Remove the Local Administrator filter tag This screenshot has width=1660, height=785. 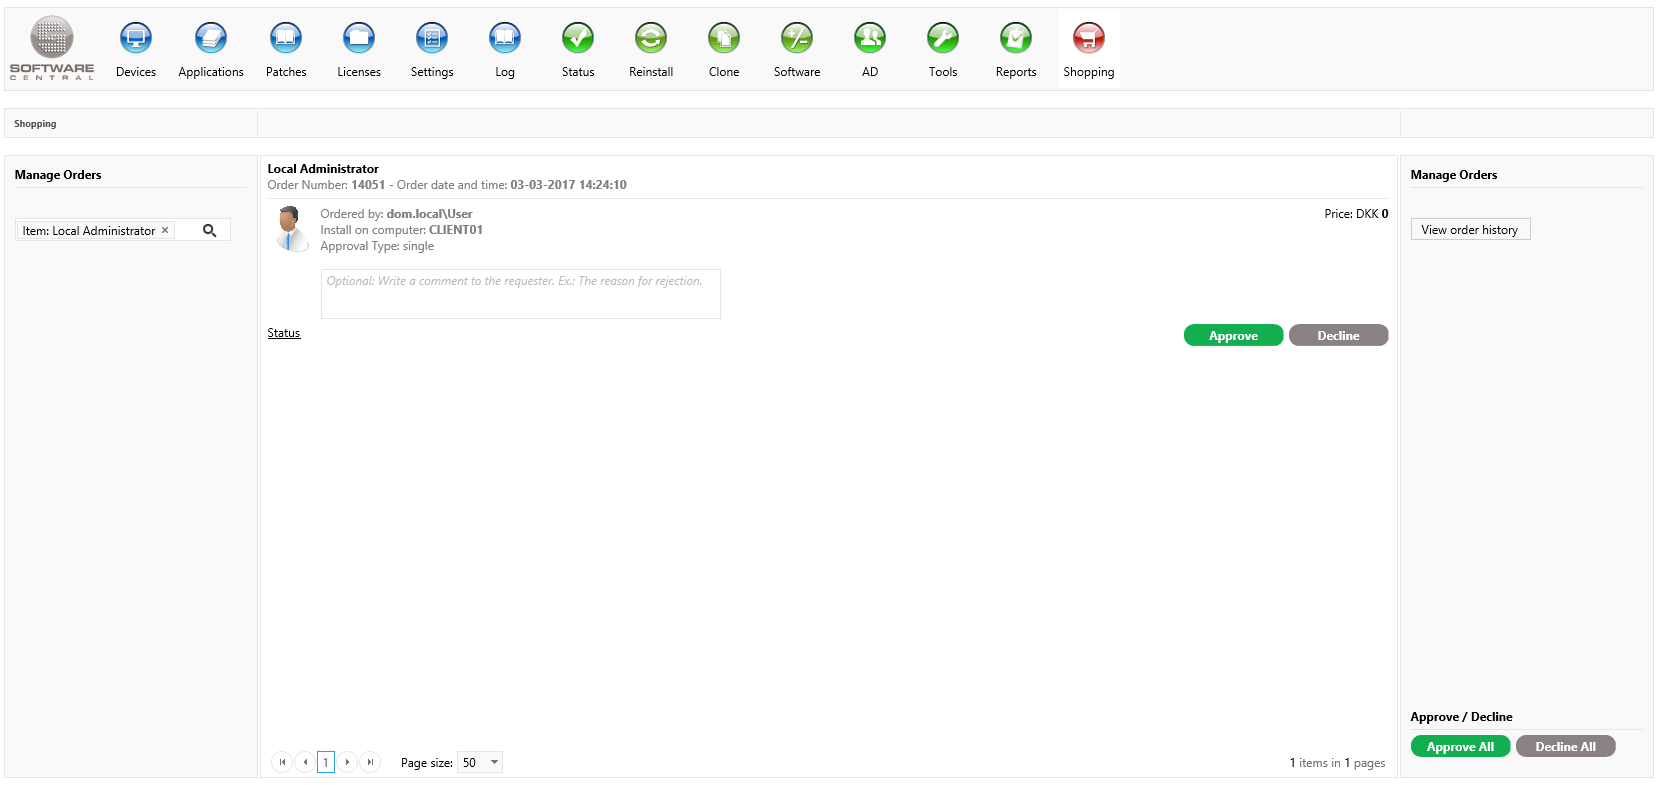pos(165,230)
